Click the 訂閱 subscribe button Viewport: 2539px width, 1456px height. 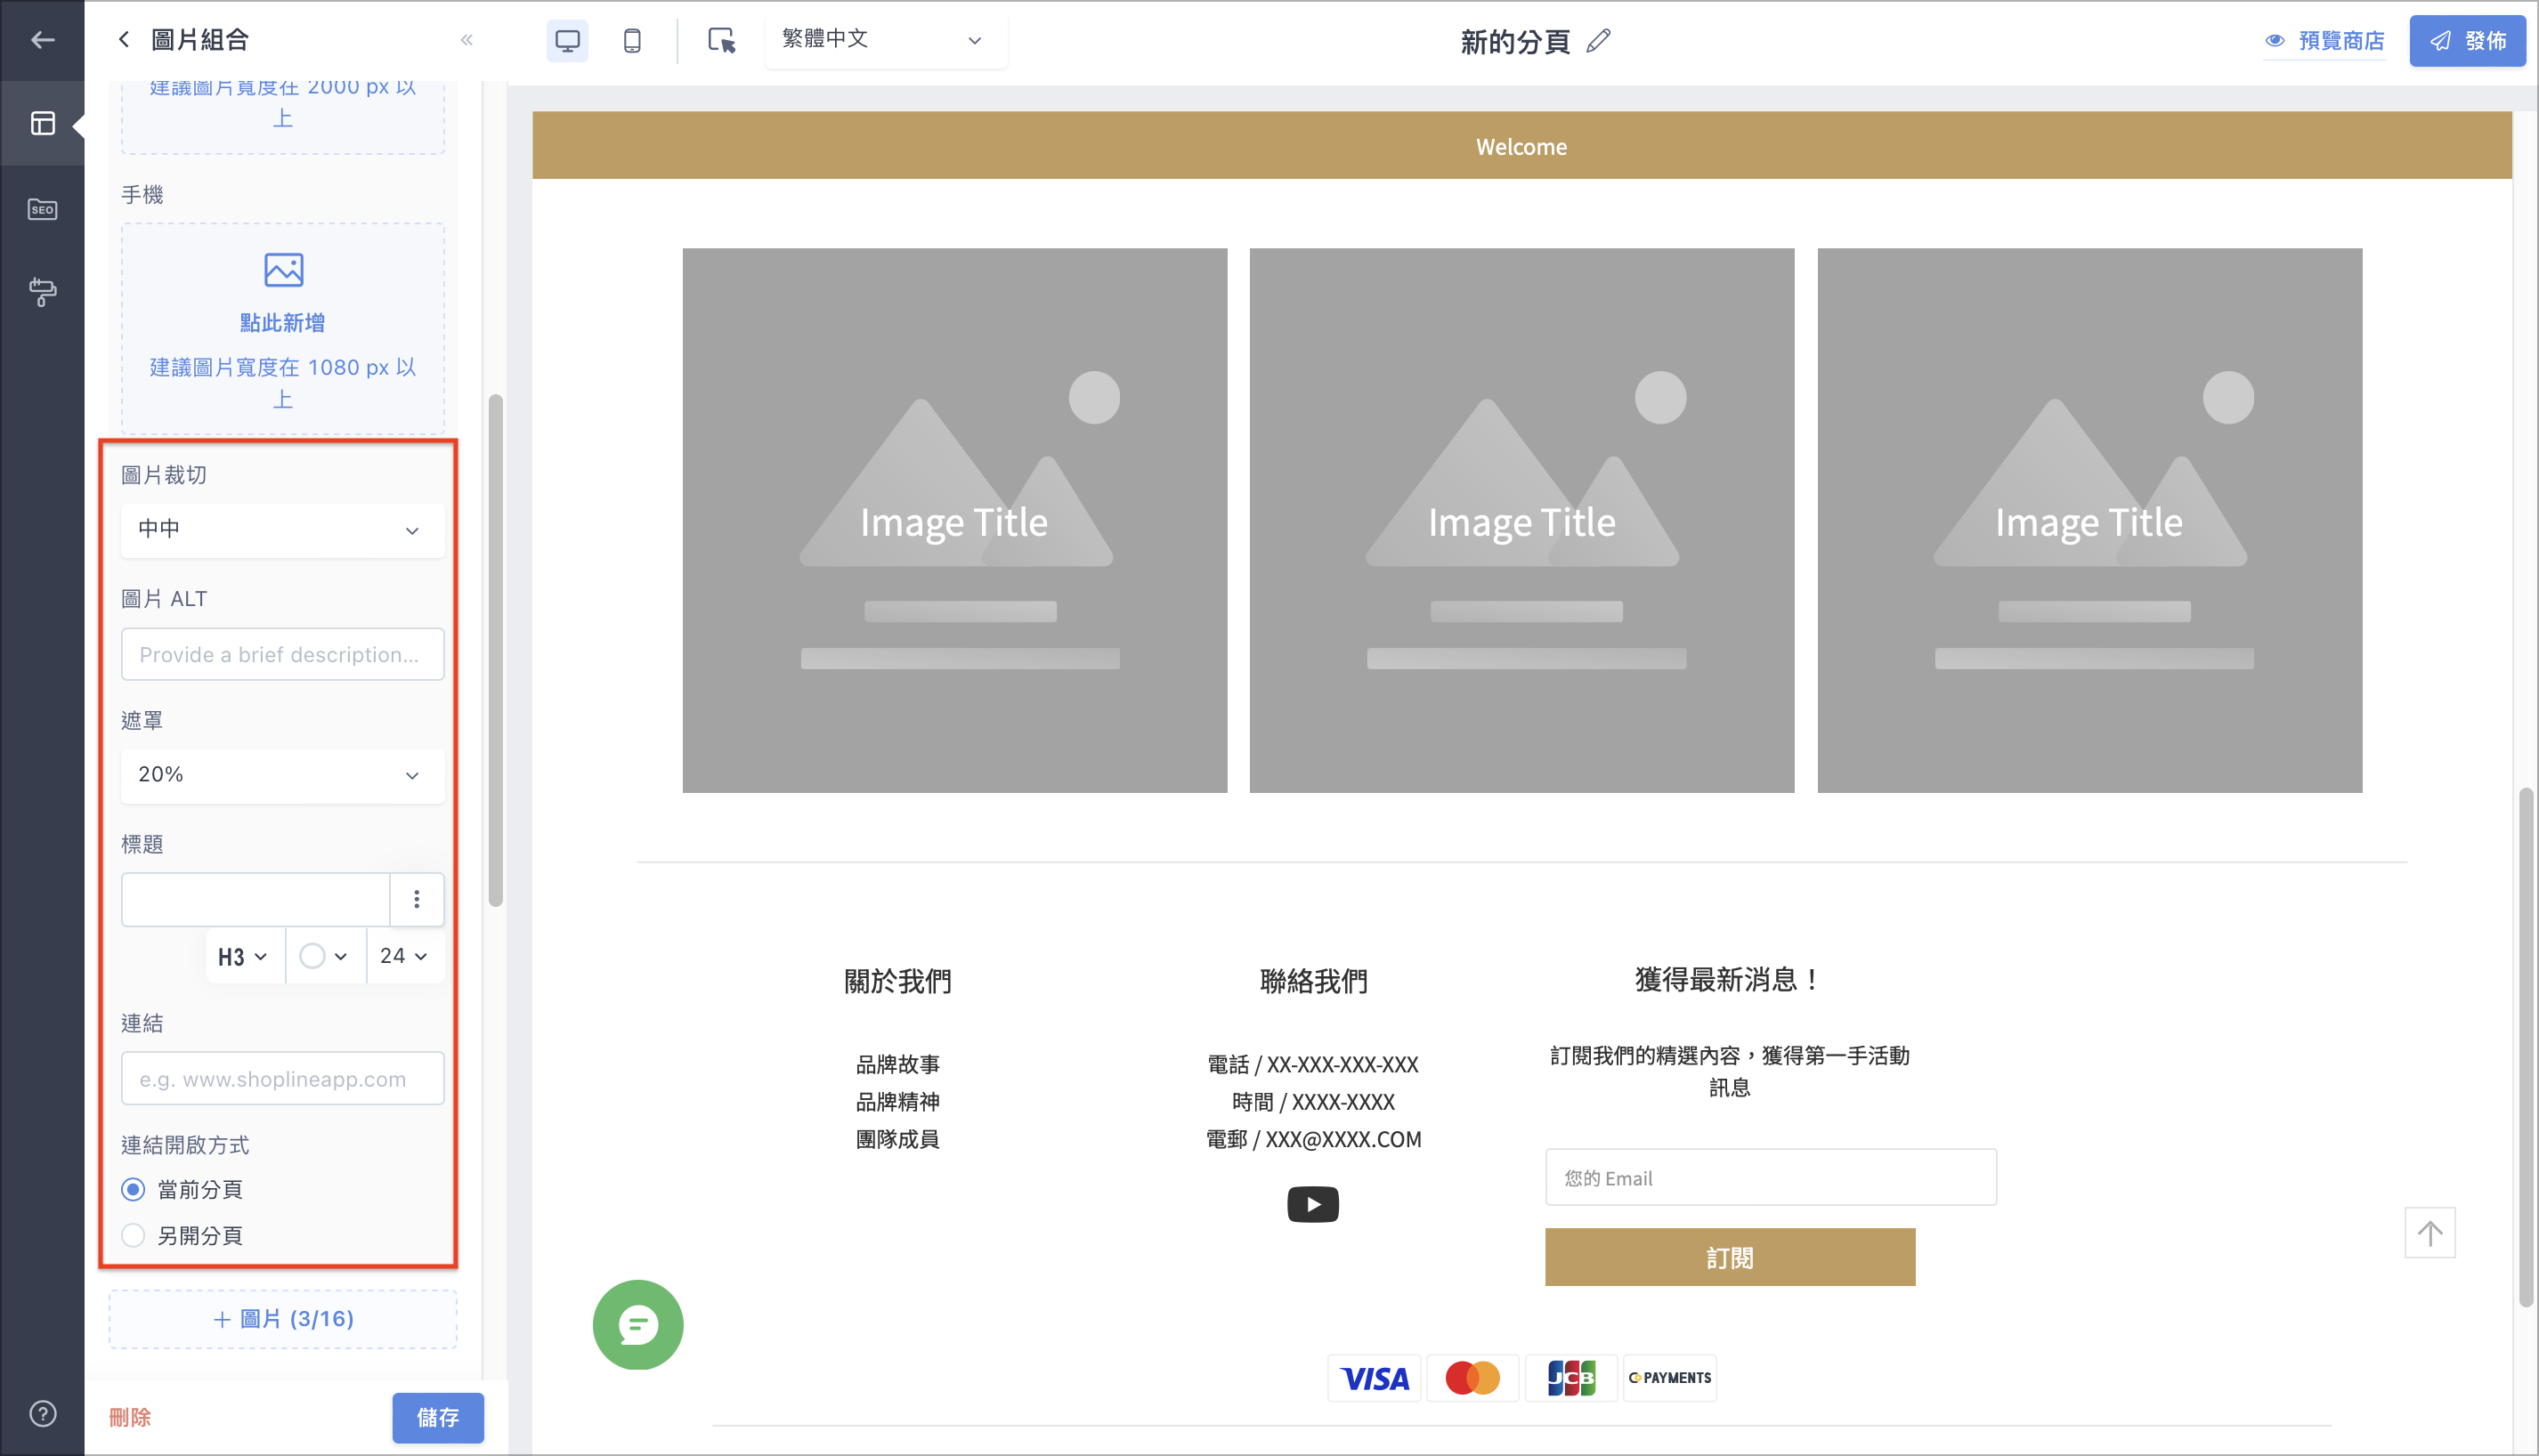pyautogui.click(x=1730, y=1257)
